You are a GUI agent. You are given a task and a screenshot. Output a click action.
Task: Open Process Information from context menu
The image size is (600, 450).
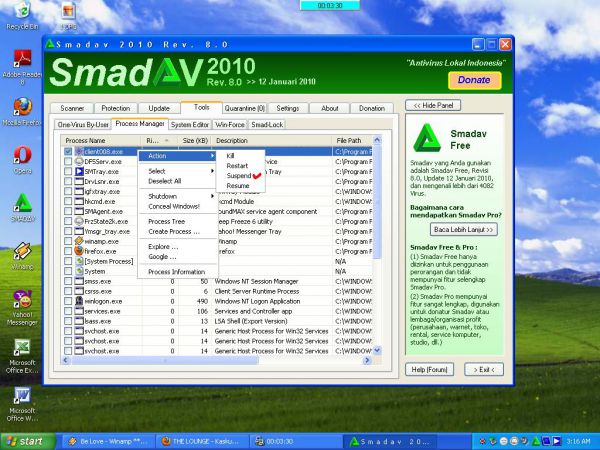(x=176, y=272)
